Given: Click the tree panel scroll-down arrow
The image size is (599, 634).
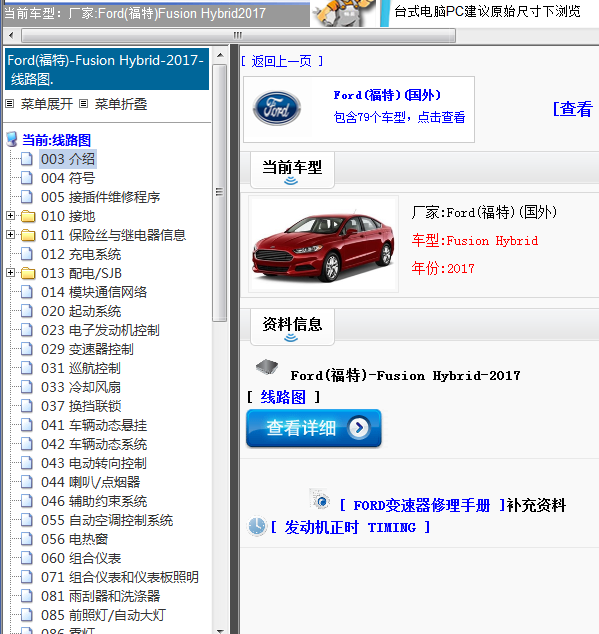Looking at the screenshot, I should [x=220, y=630].
